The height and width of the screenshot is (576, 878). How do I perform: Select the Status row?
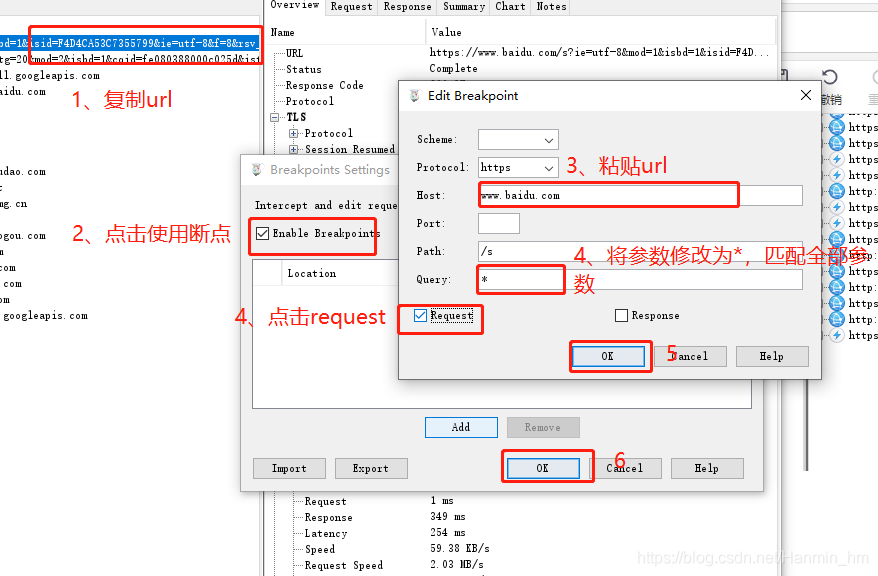(x=303, y=69)
